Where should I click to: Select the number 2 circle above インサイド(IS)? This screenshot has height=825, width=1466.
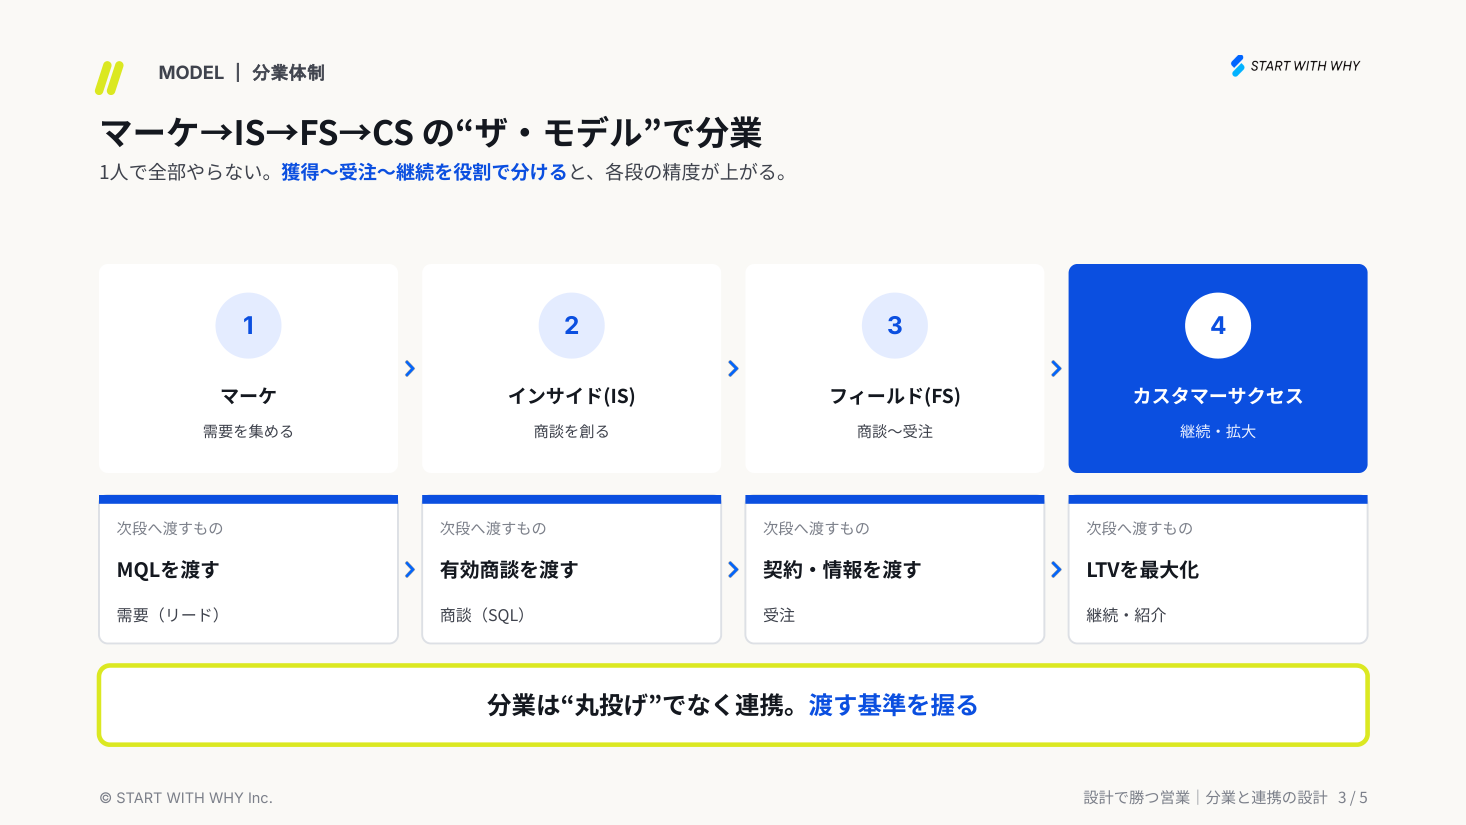pos(571,325)
